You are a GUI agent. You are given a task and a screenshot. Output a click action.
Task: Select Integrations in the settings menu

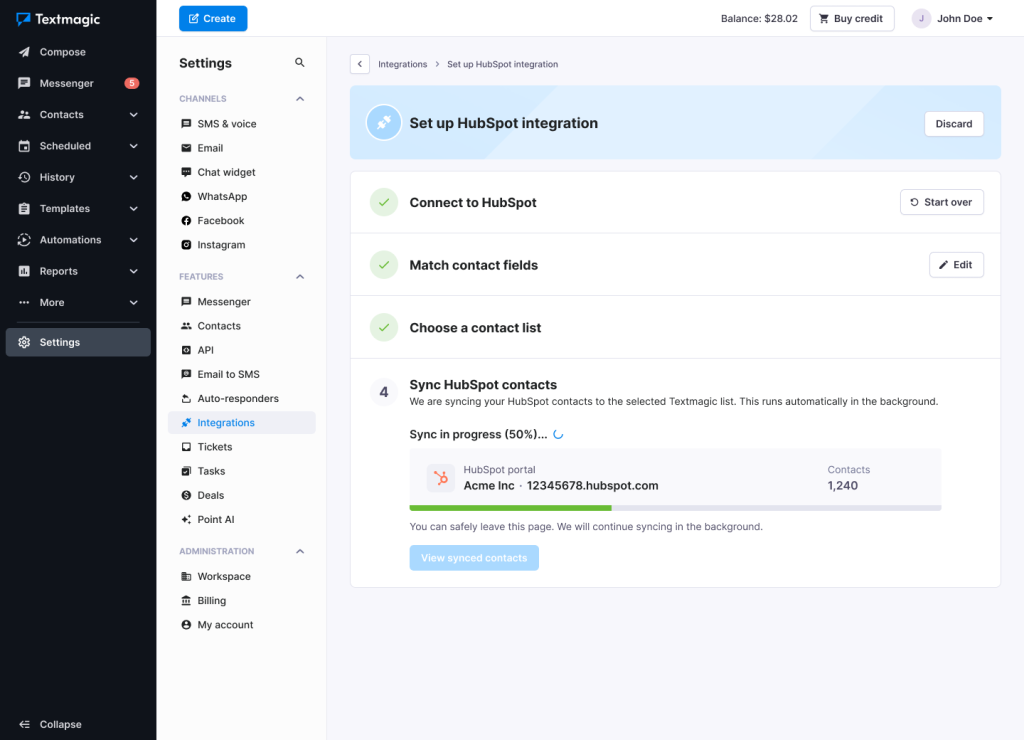point(242,422)
